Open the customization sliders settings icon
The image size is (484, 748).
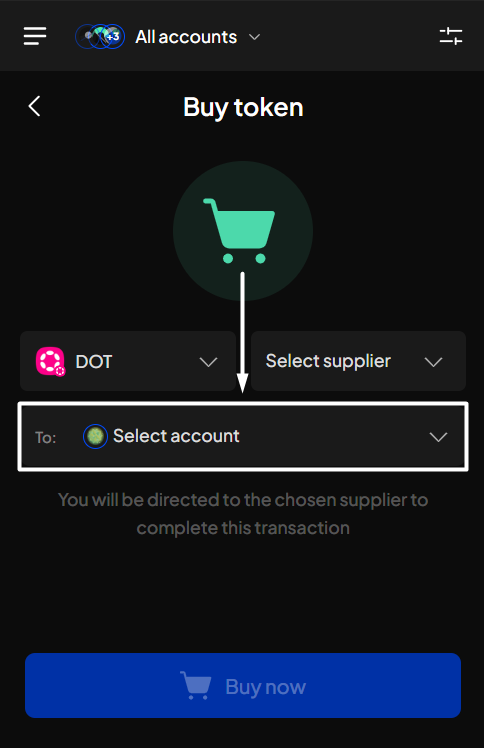451,36
